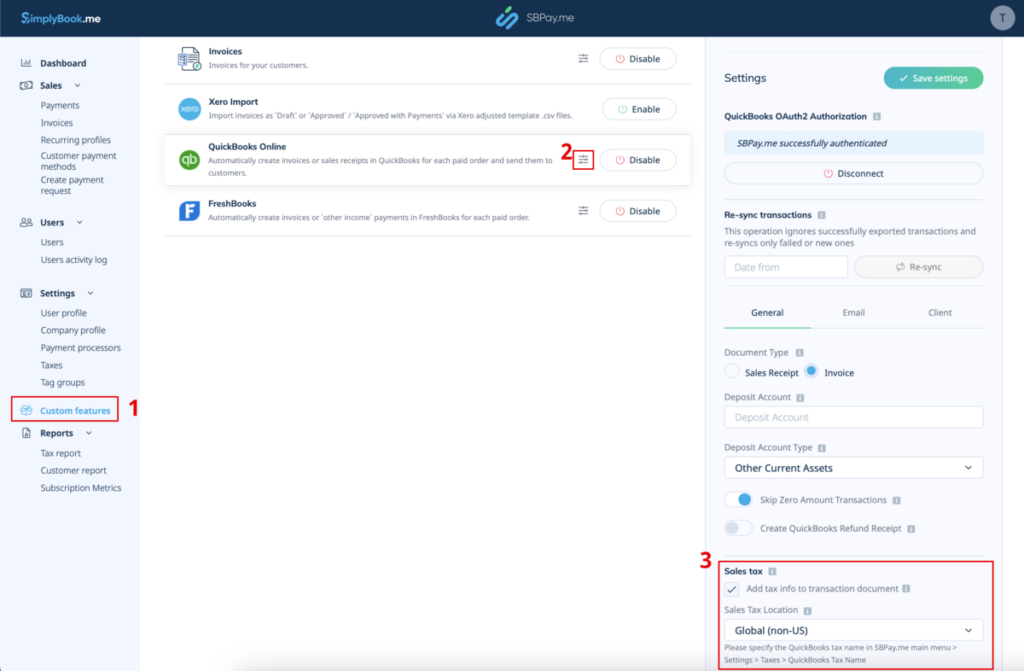
Task: Disconnect QuickBooks OAuth2 authorization
Action: point(852,172)
